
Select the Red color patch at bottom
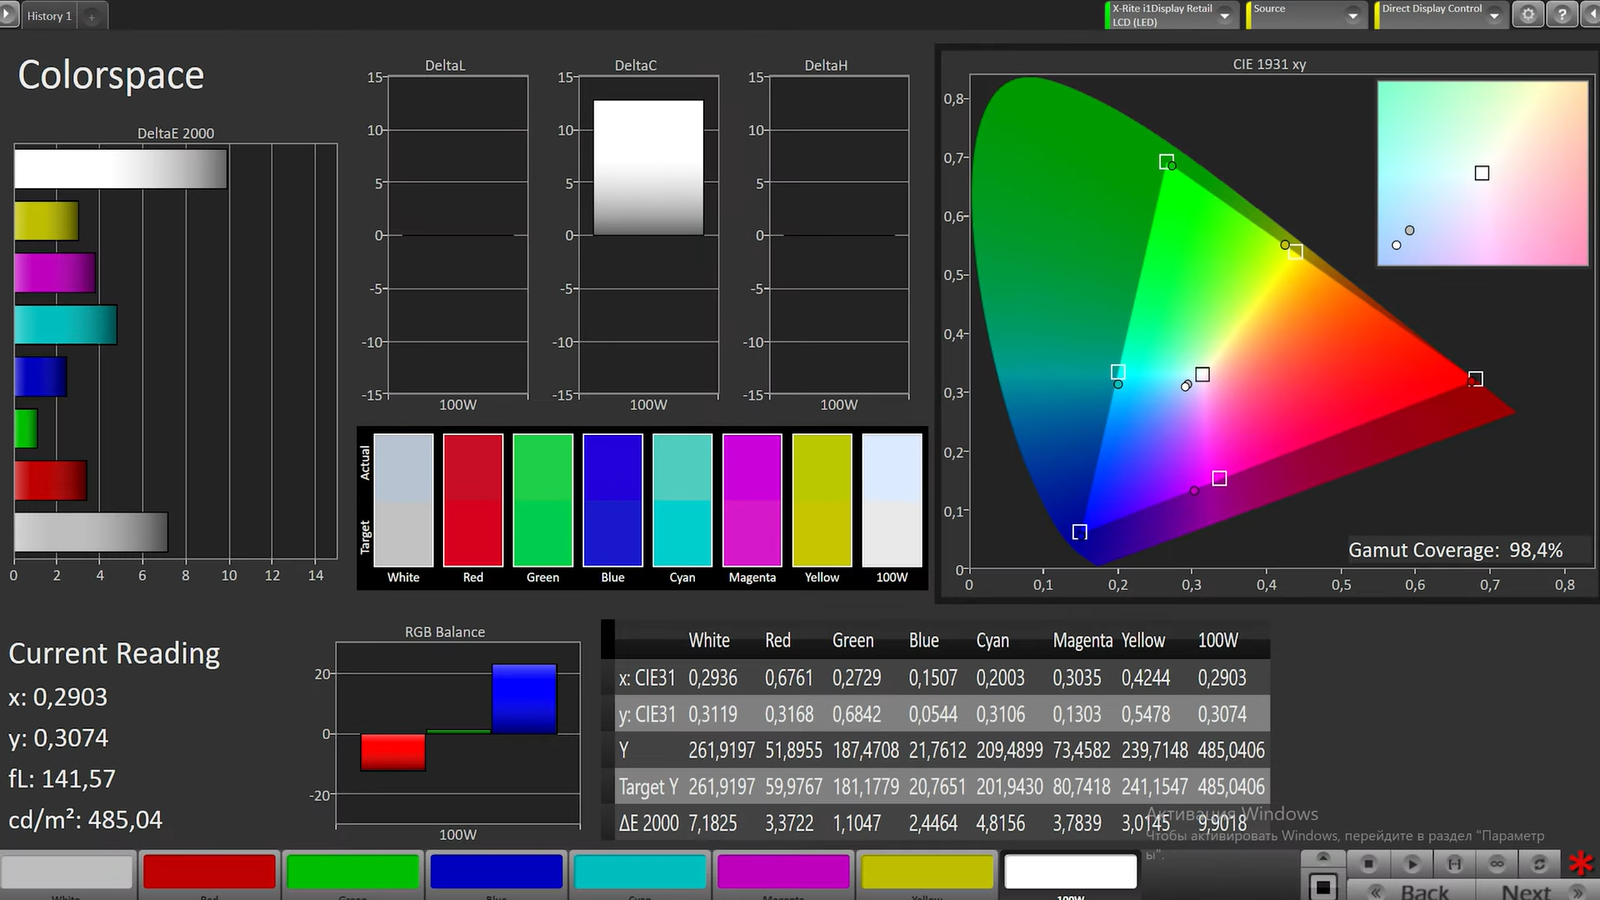coord(209,871)
